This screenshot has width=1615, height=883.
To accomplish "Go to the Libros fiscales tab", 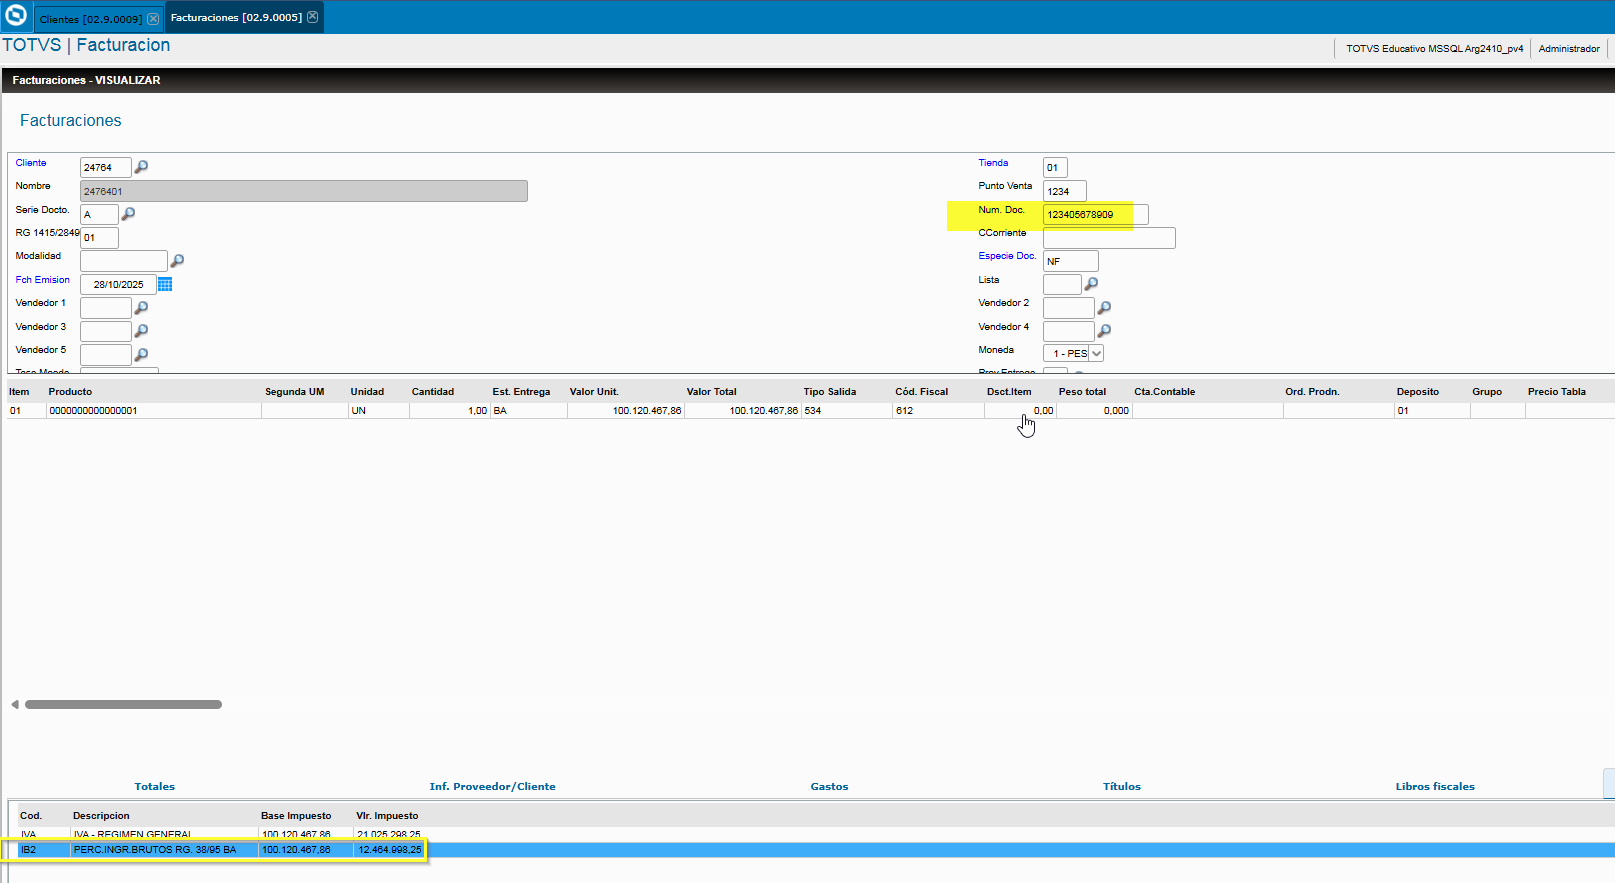I will pos(1435,787).
